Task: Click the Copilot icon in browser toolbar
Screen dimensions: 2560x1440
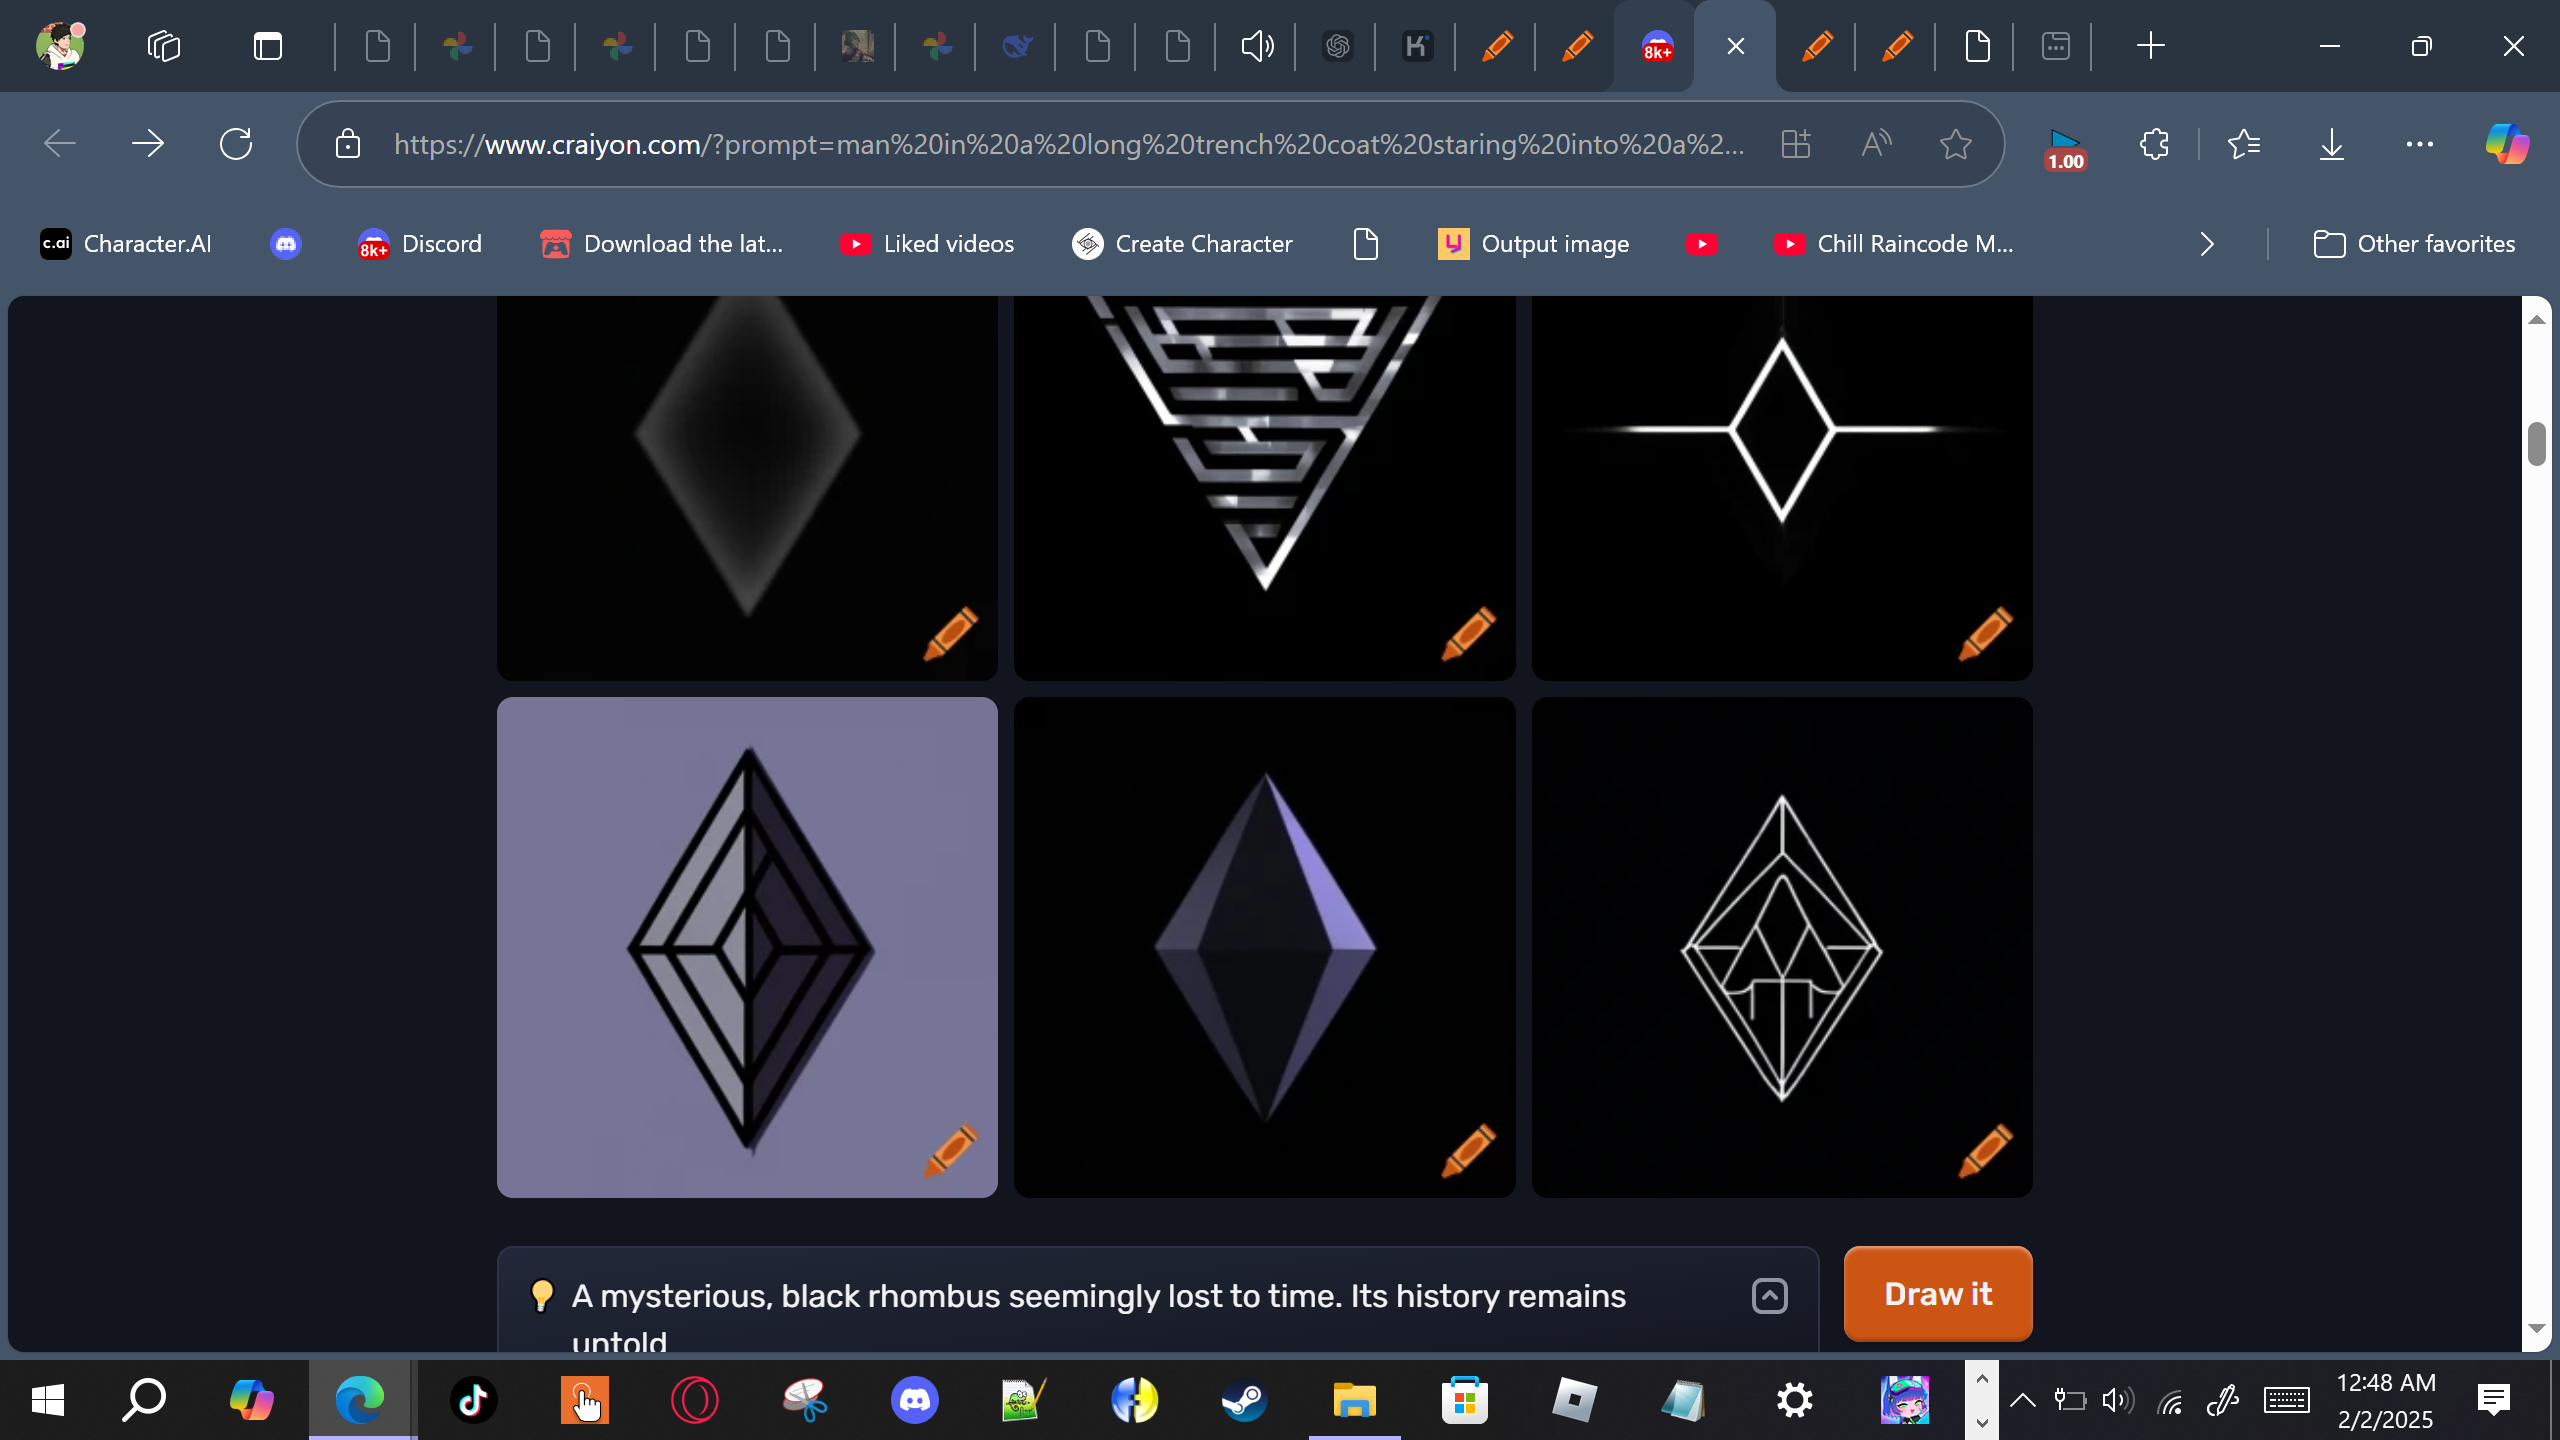Action: point(2506,145)
